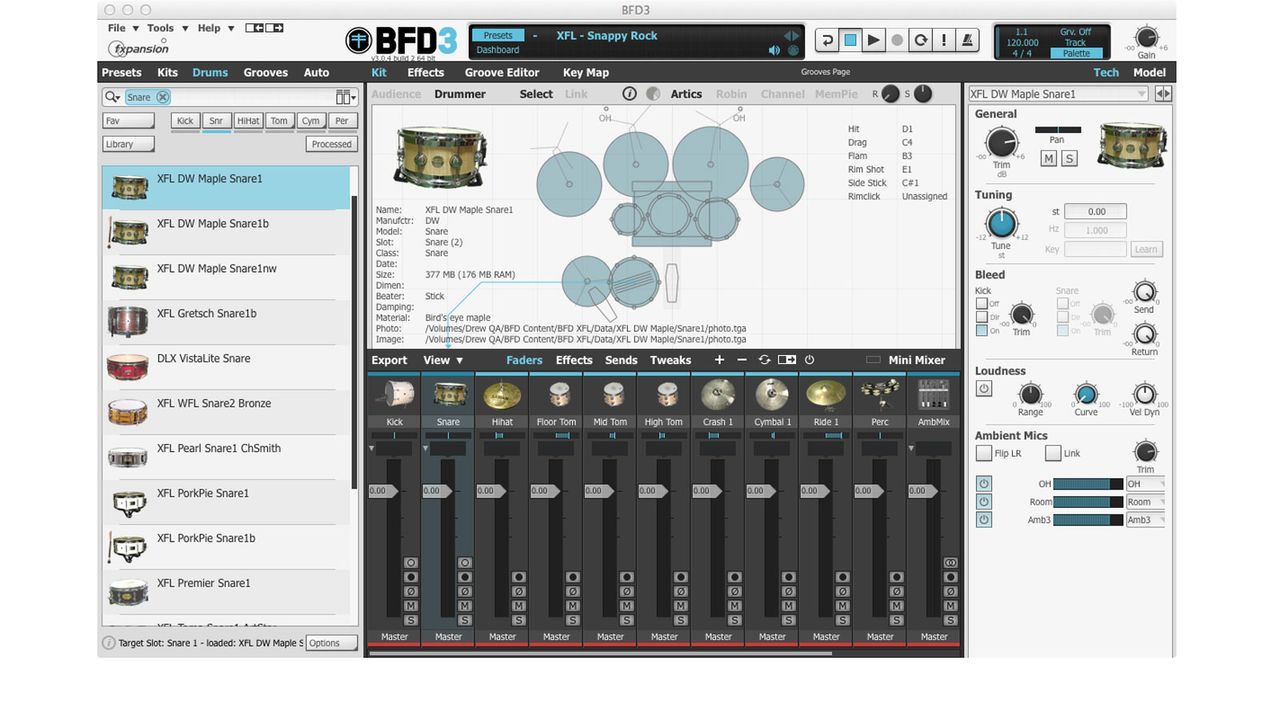Filter browser by HiHat
This screenshot has width=1280, height=720.
[x=248, y=121]
